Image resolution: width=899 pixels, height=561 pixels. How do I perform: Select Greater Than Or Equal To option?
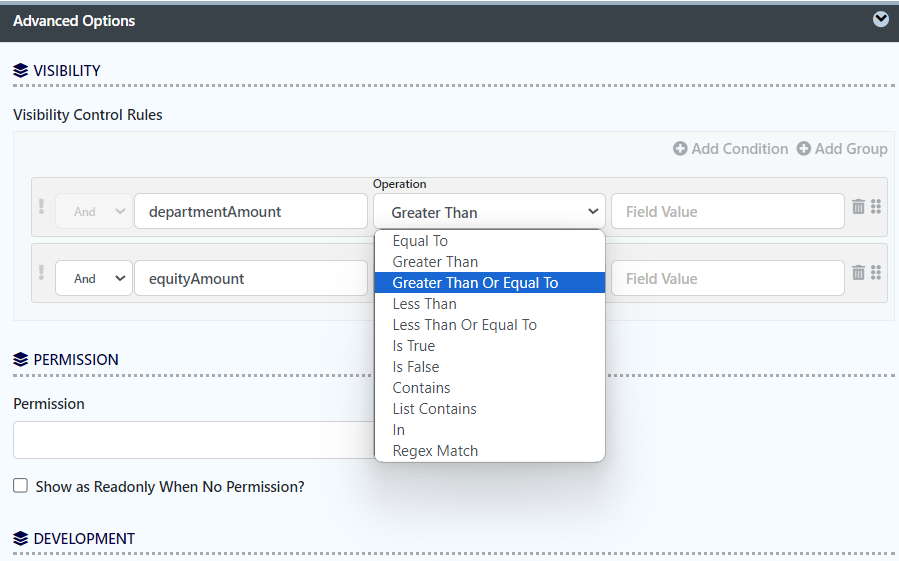(475, 283)
